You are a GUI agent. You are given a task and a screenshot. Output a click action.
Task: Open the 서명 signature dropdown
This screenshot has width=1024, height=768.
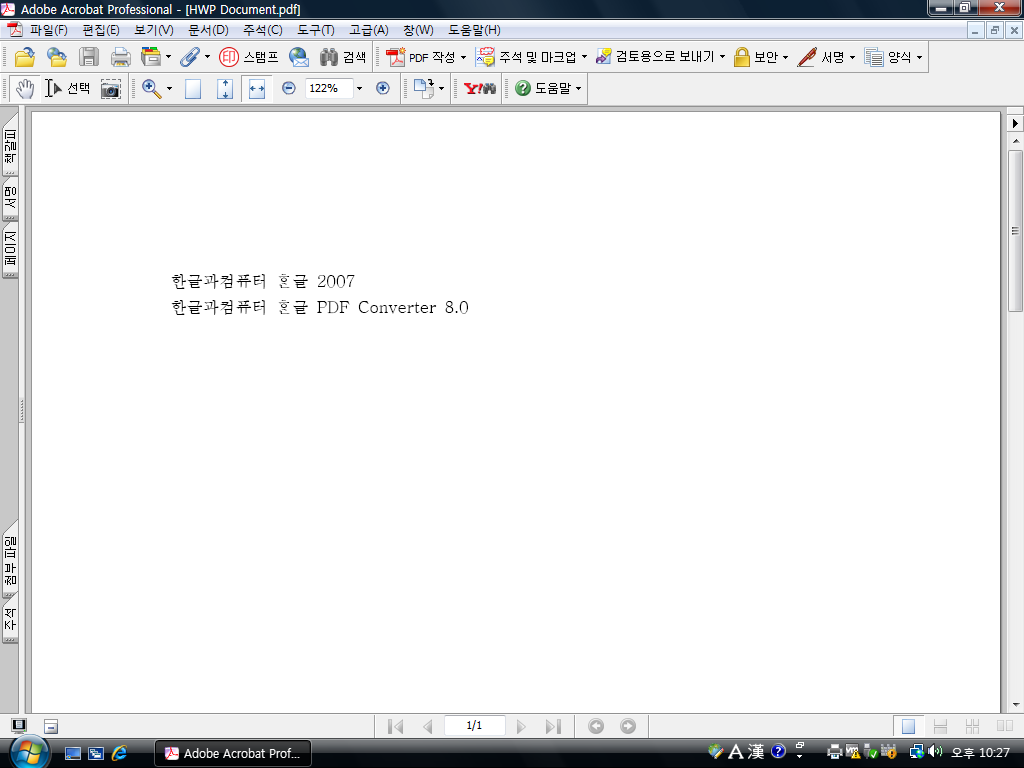(826, 57)
